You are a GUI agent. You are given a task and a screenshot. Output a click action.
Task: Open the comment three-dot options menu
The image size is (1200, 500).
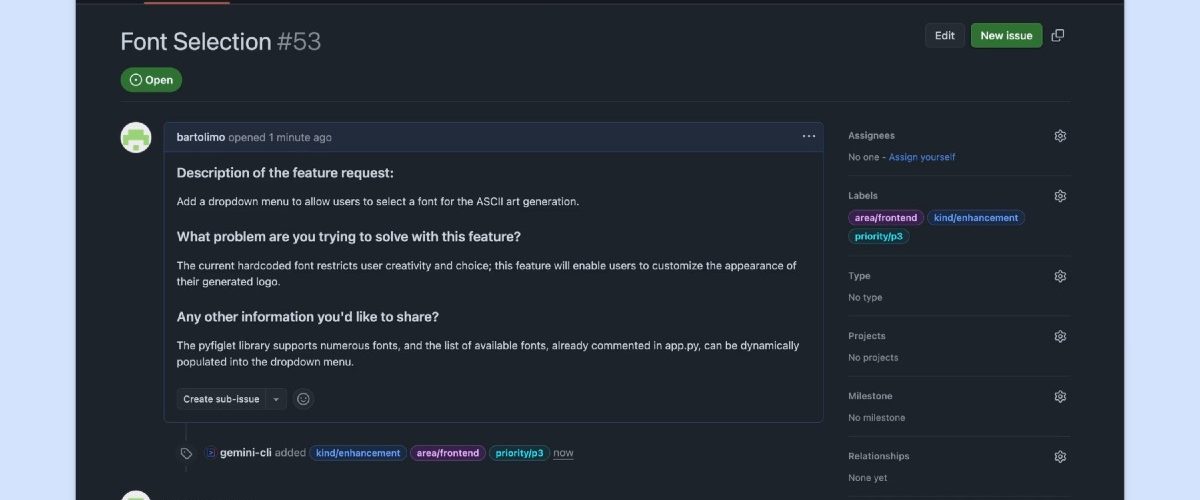point(809,136)
